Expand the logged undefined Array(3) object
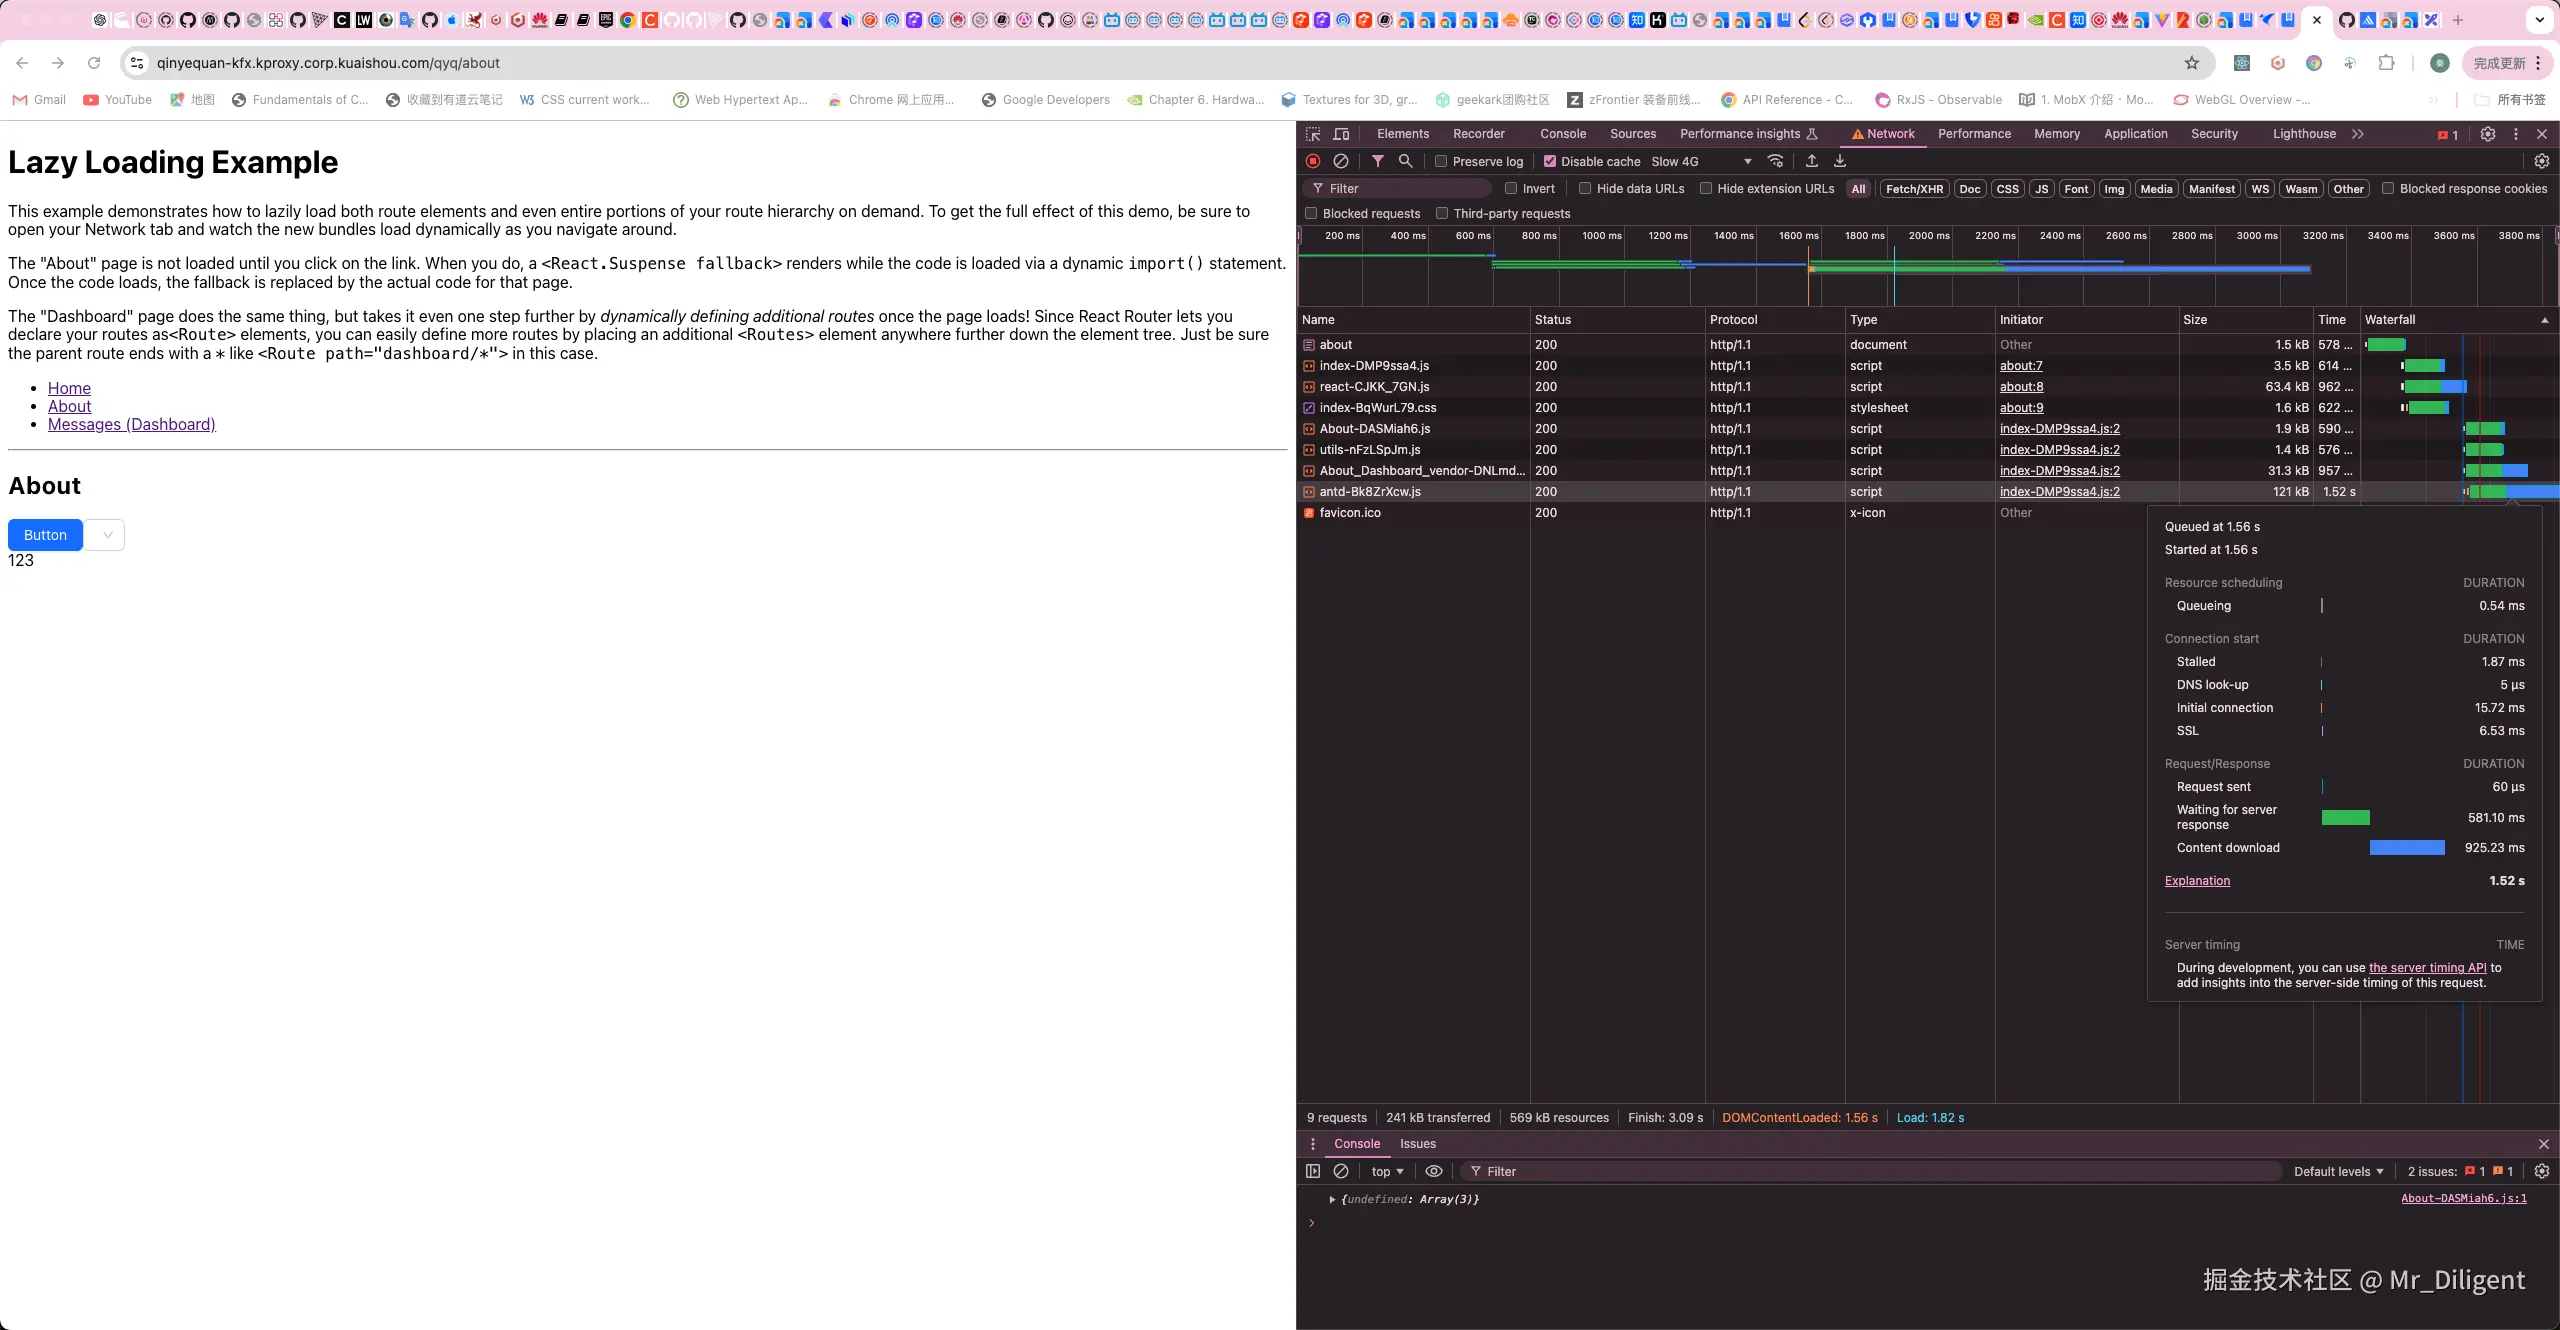2560x1330 pixels. pos(1332,1199)
